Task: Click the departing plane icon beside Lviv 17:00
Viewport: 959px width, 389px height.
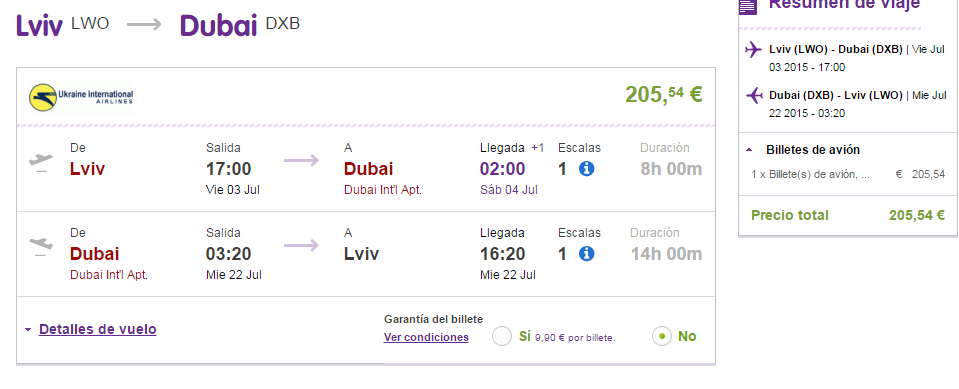Action: tap(41, 162)
